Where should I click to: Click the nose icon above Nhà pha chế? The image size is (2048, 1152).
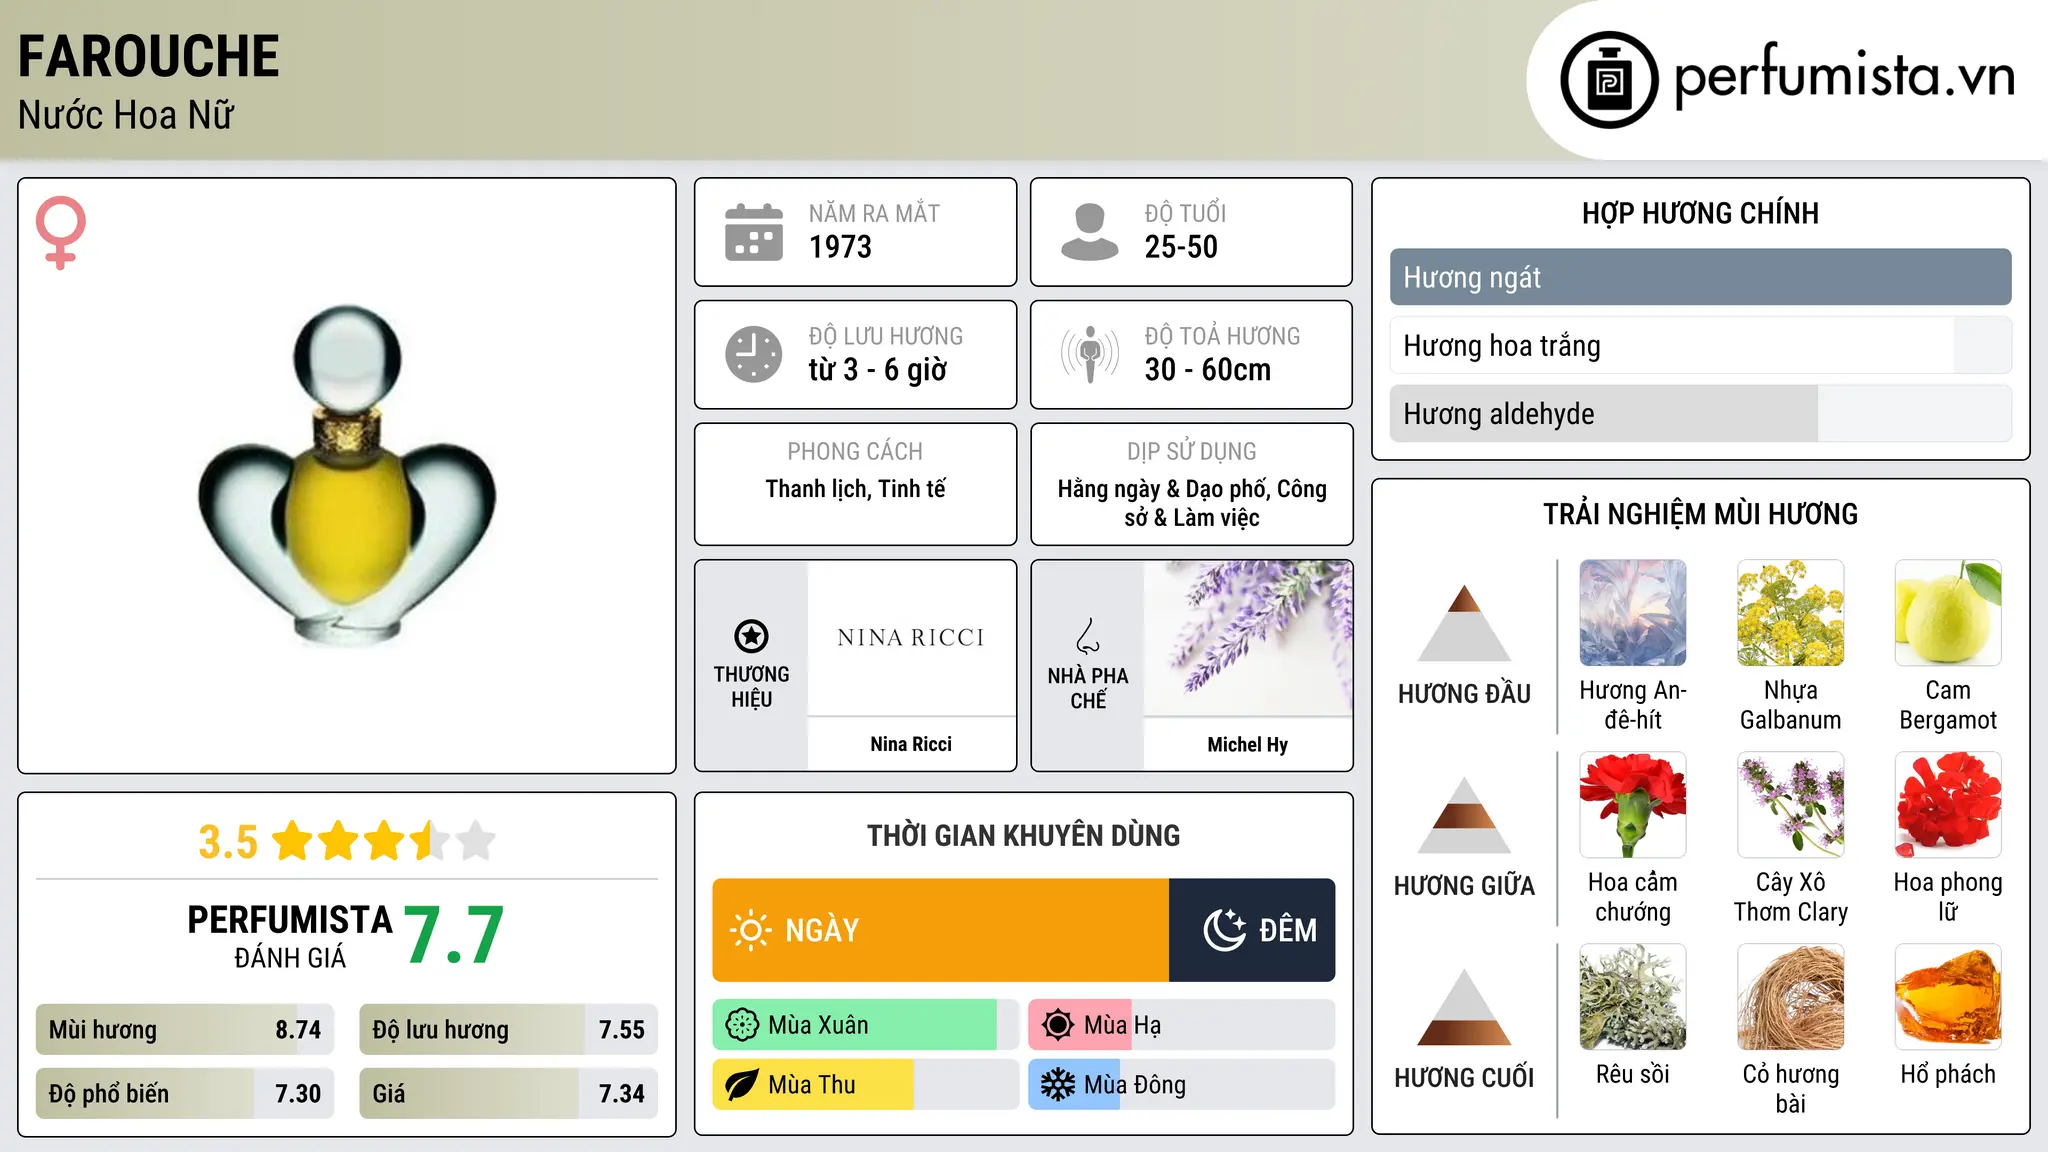pos(1088,636)
